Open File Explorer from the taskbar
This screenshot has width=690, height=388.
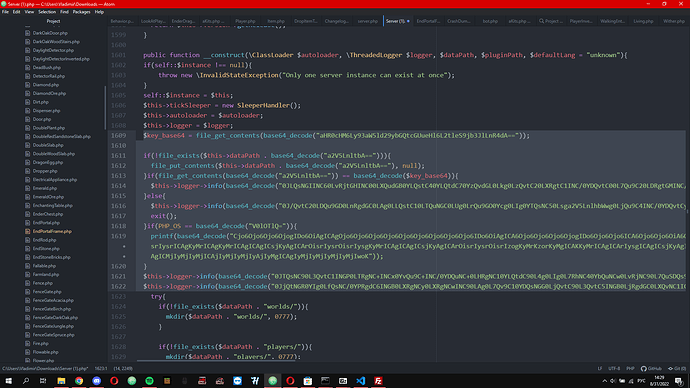[61, 381]
